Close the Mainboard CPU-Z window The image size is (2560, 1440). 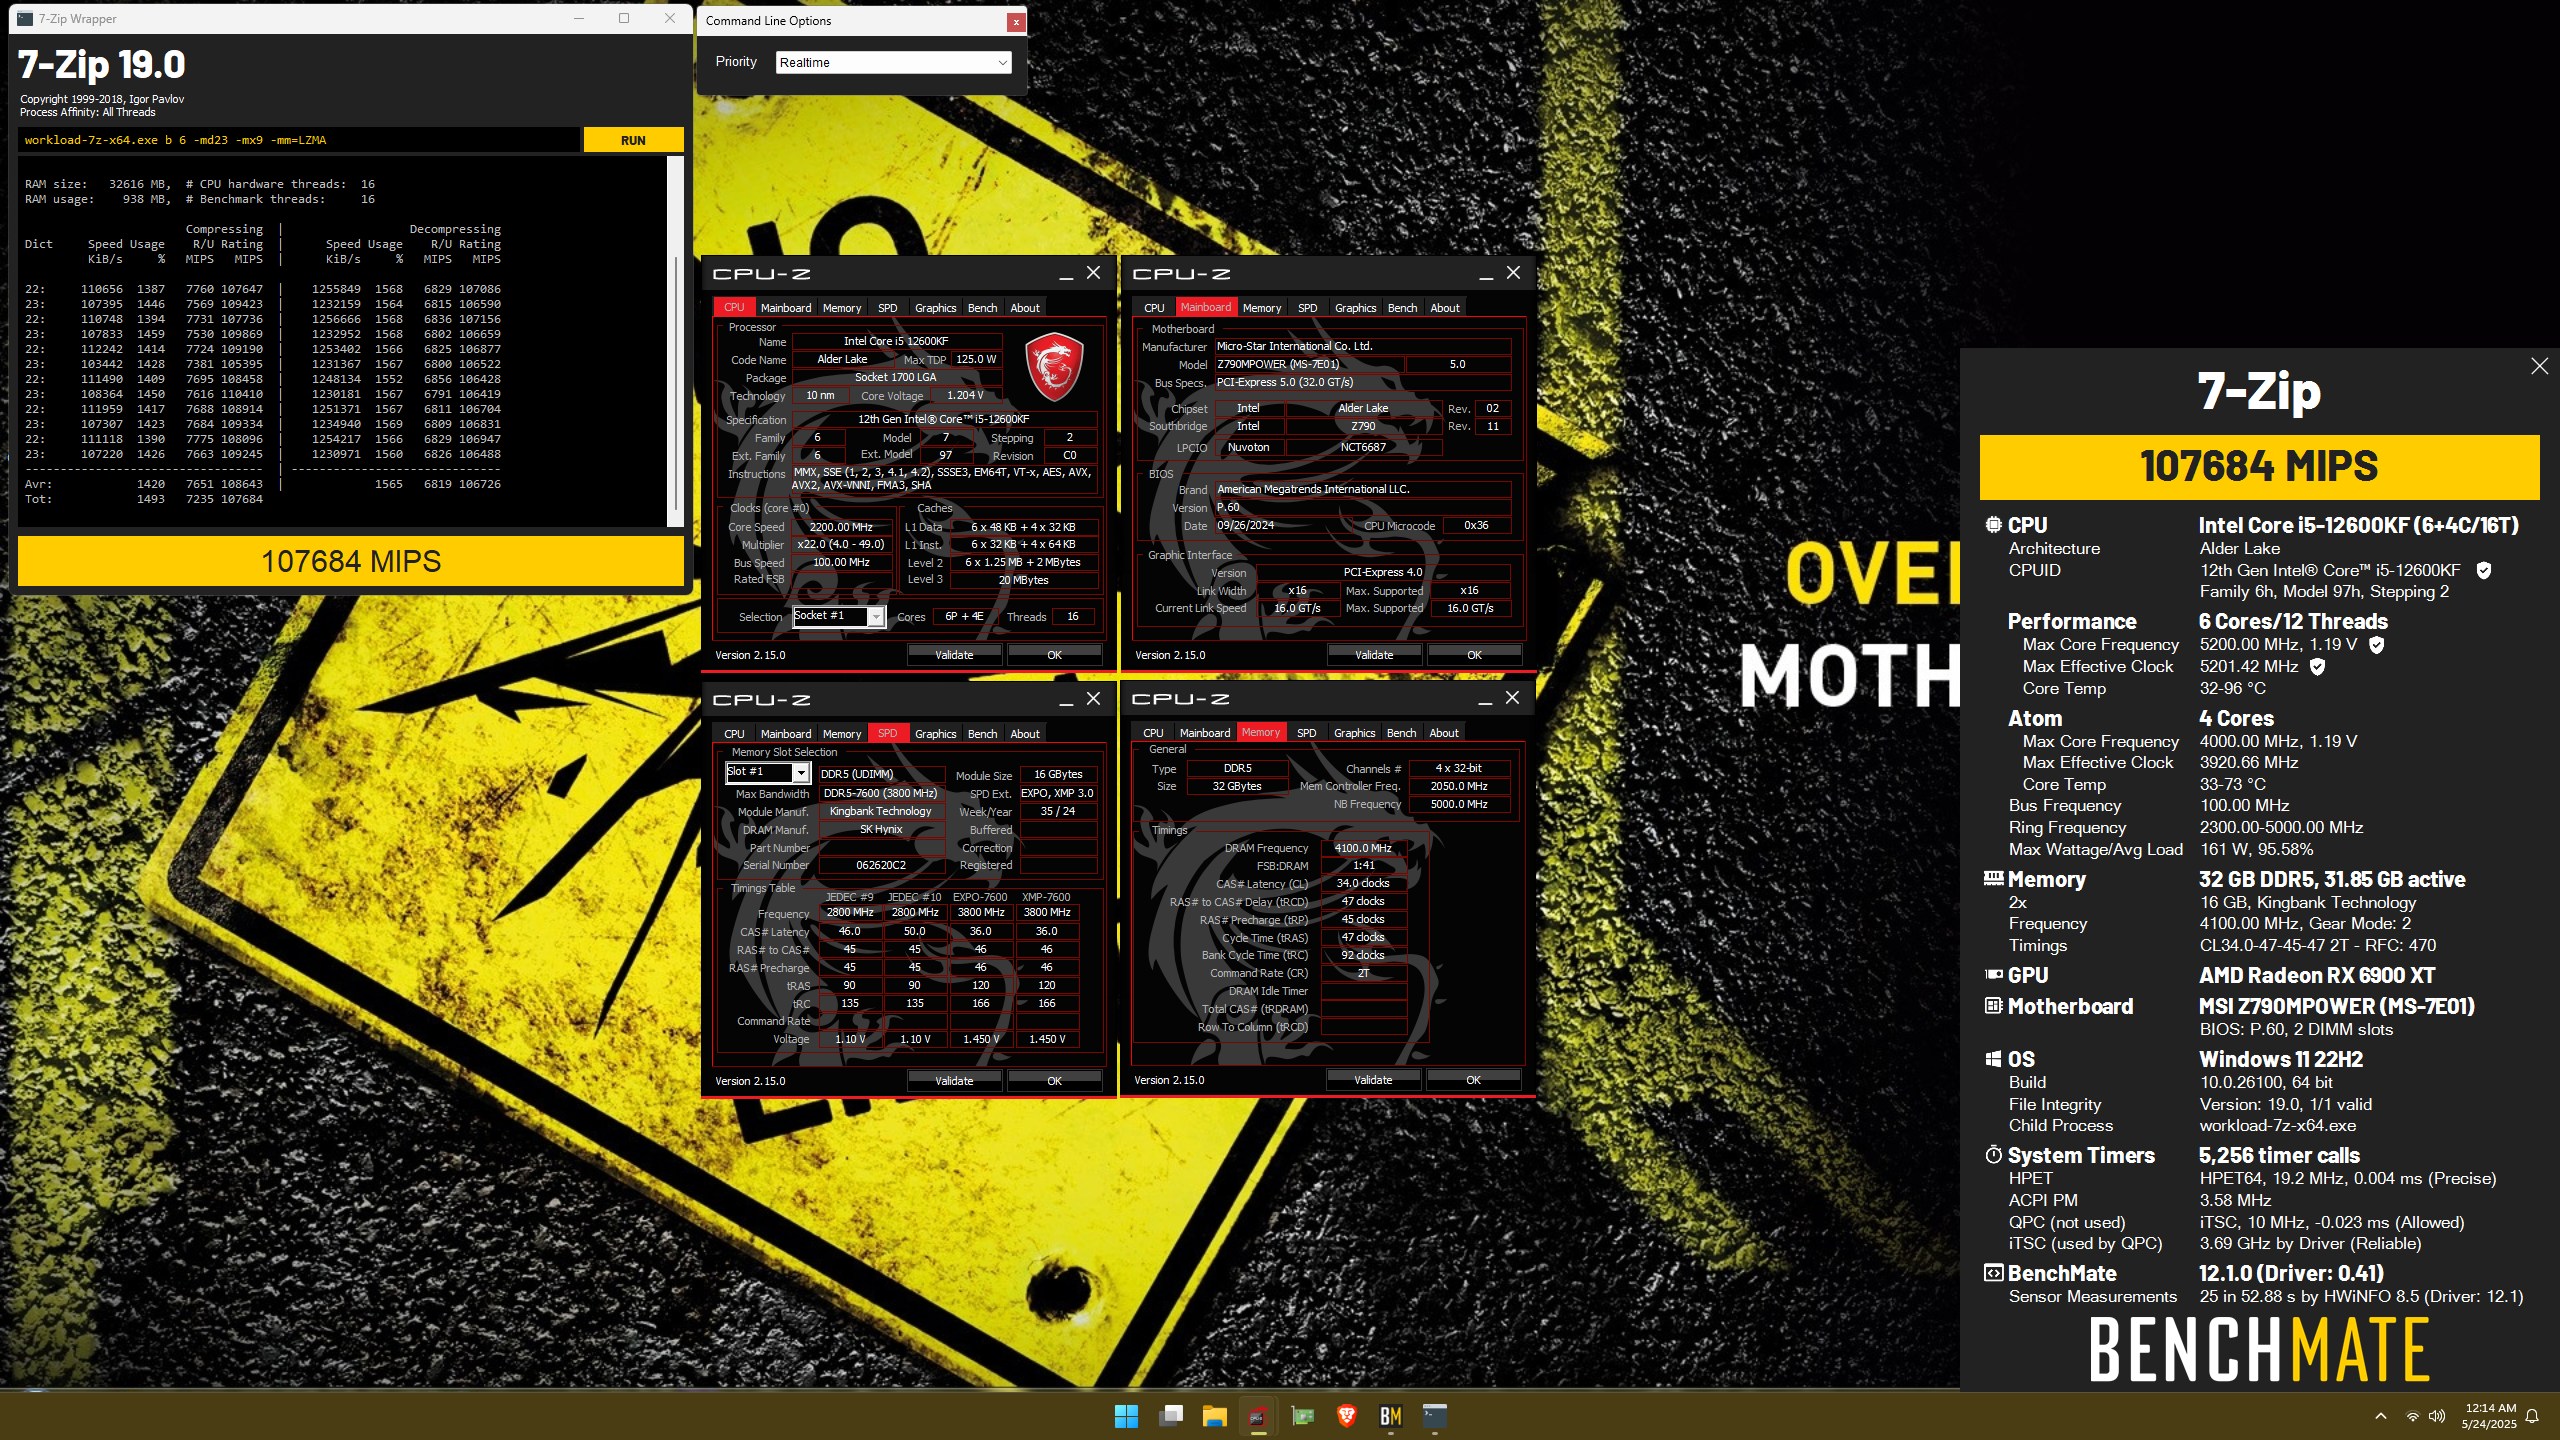[1513, 273]
